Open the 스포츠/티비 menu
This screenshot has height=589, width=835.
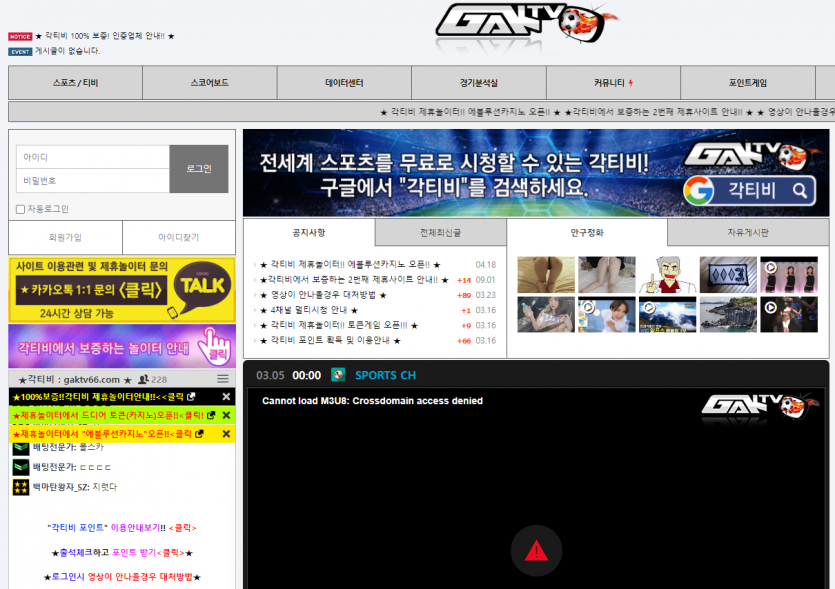(x=76, y=83)
